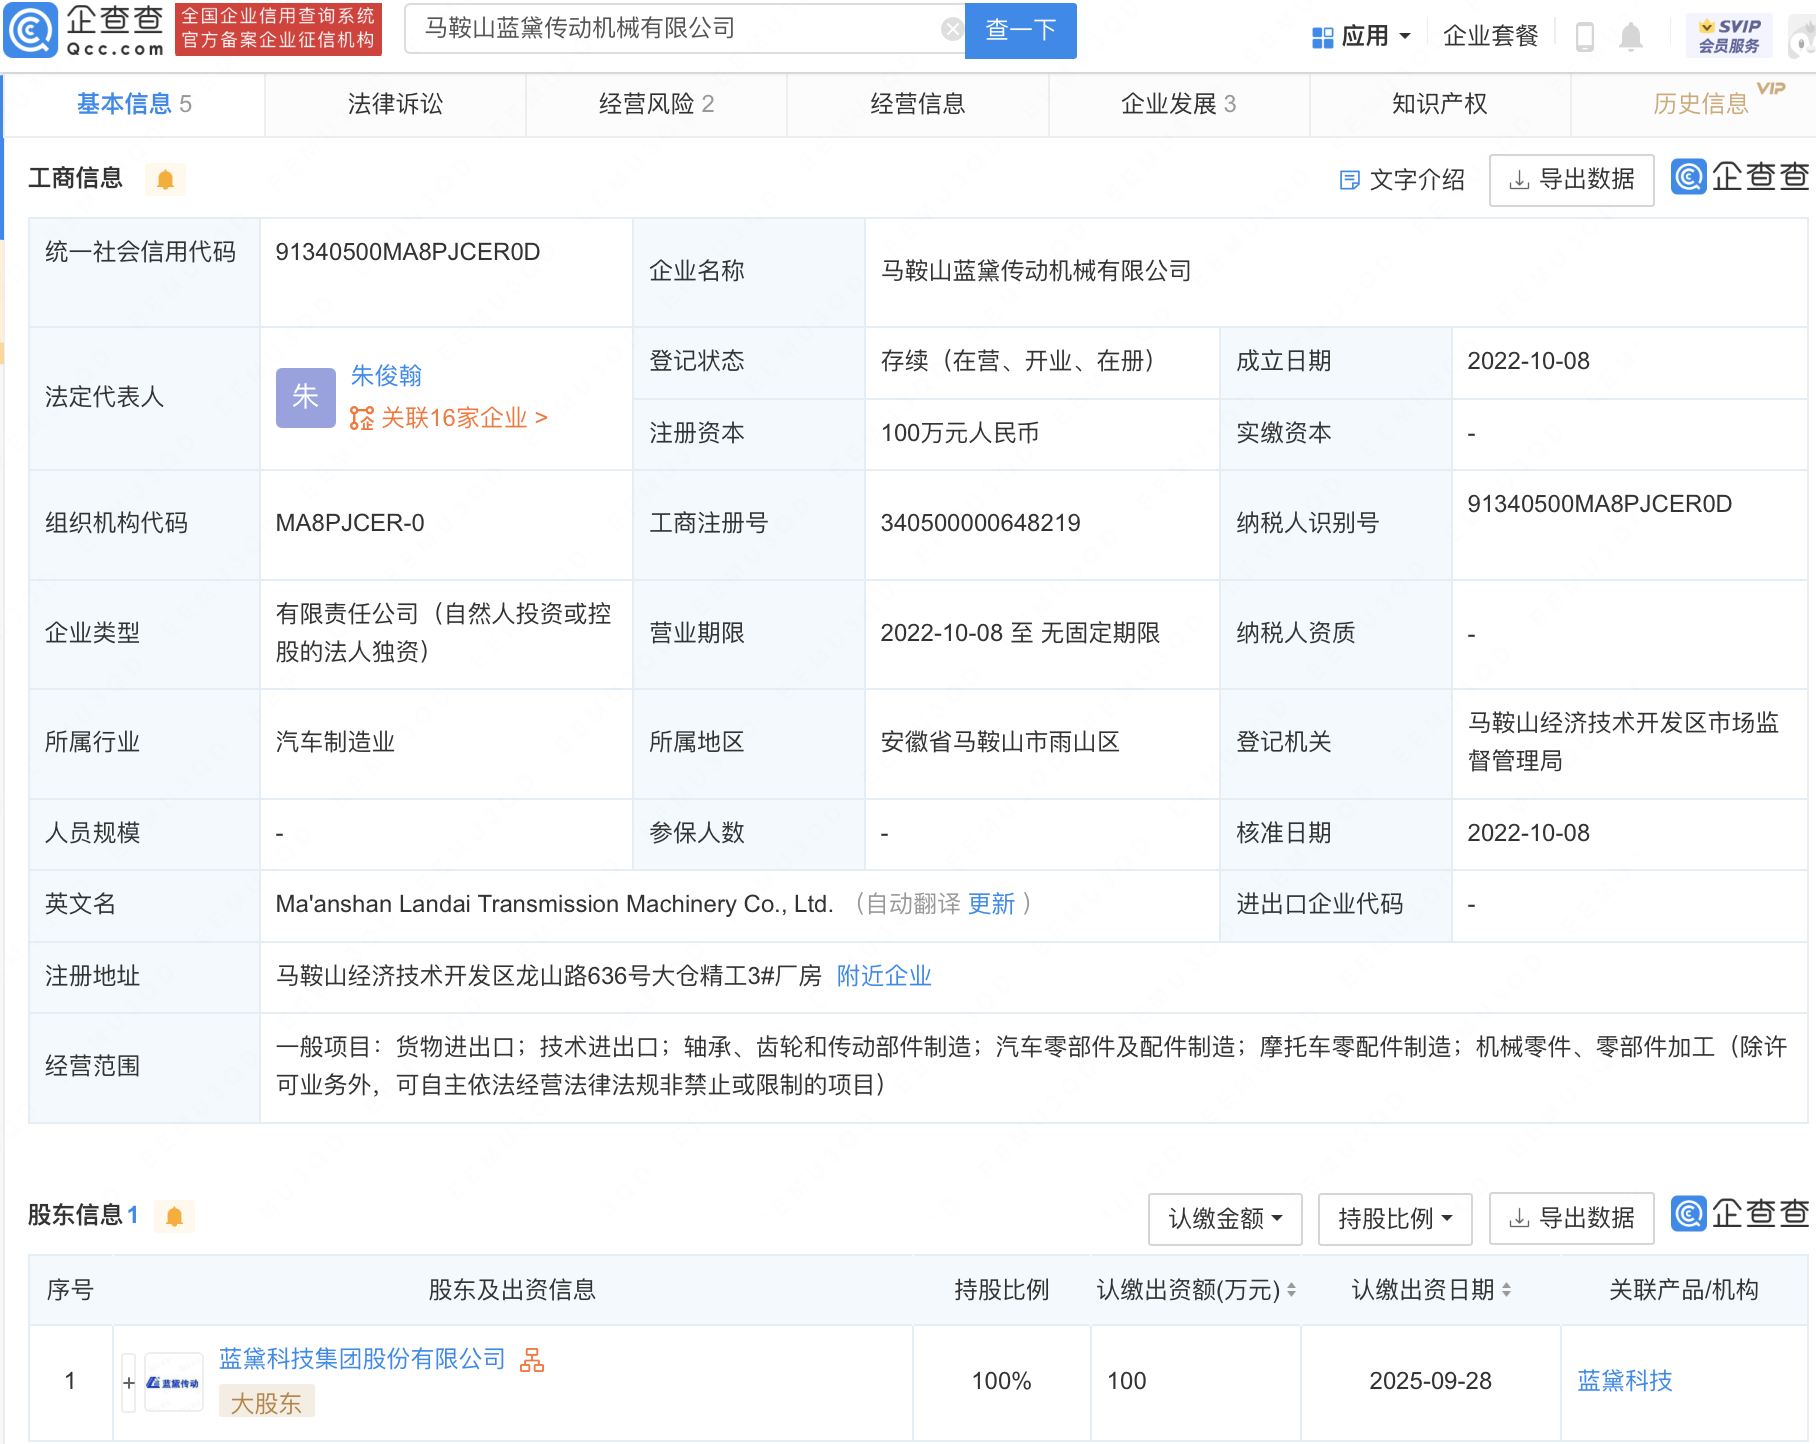Select 组织机构代码 value MA8PJCER-0
This screenshot has height=1444, width=1816.
pos(350,523)
